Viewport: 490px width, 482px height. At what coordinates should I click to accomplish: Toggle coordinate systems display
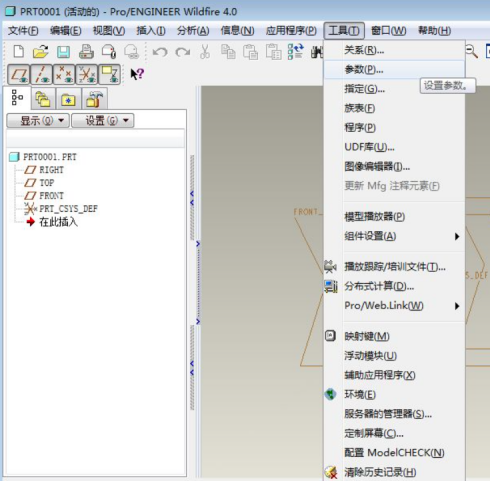(87, 74)
